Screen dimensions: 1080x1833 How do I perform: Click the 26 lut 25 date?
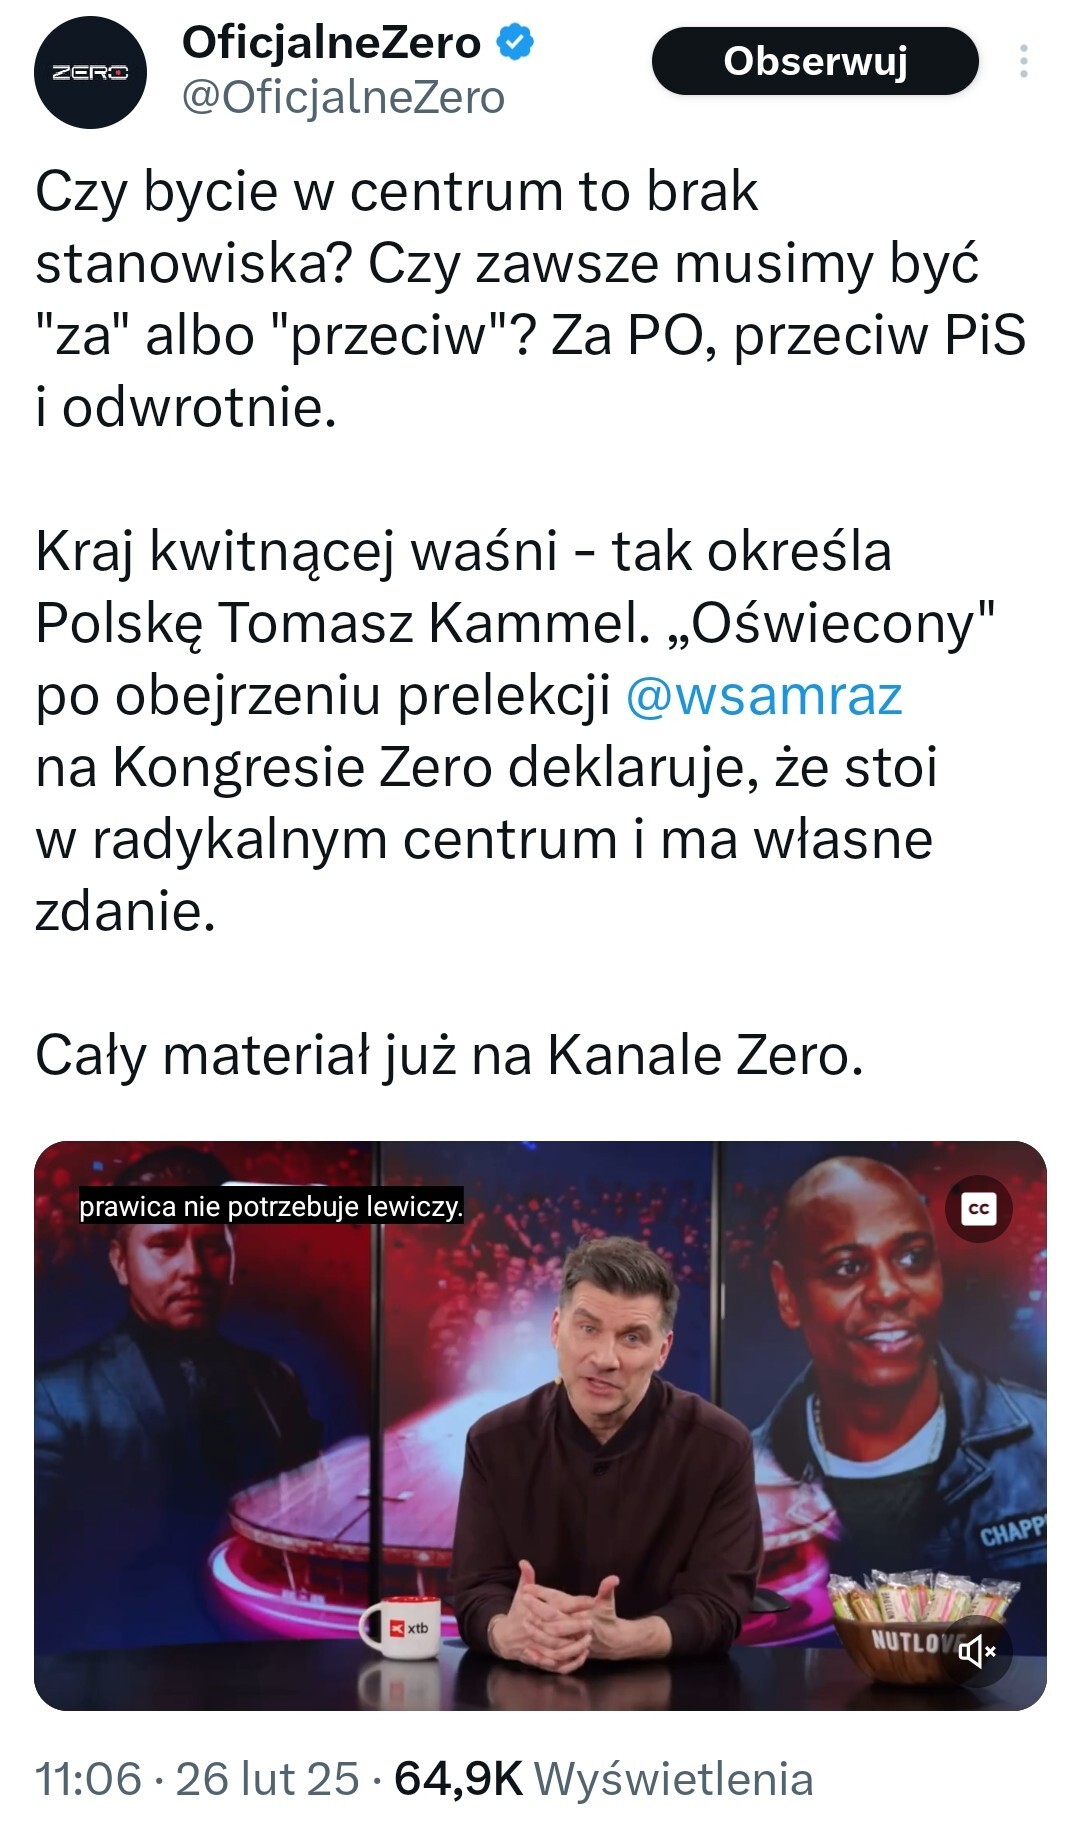click(x=267, y=1779)
